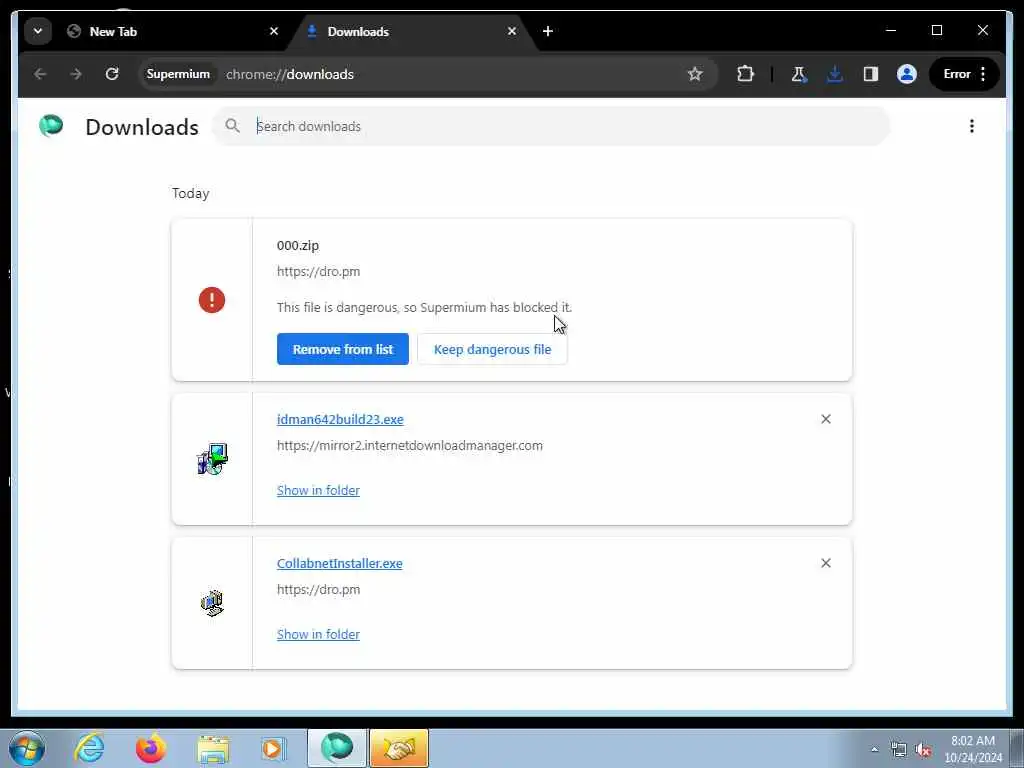Open CollabnetInstaller.exe link
Screen dimensions: 1024x768
pos(340,564)
